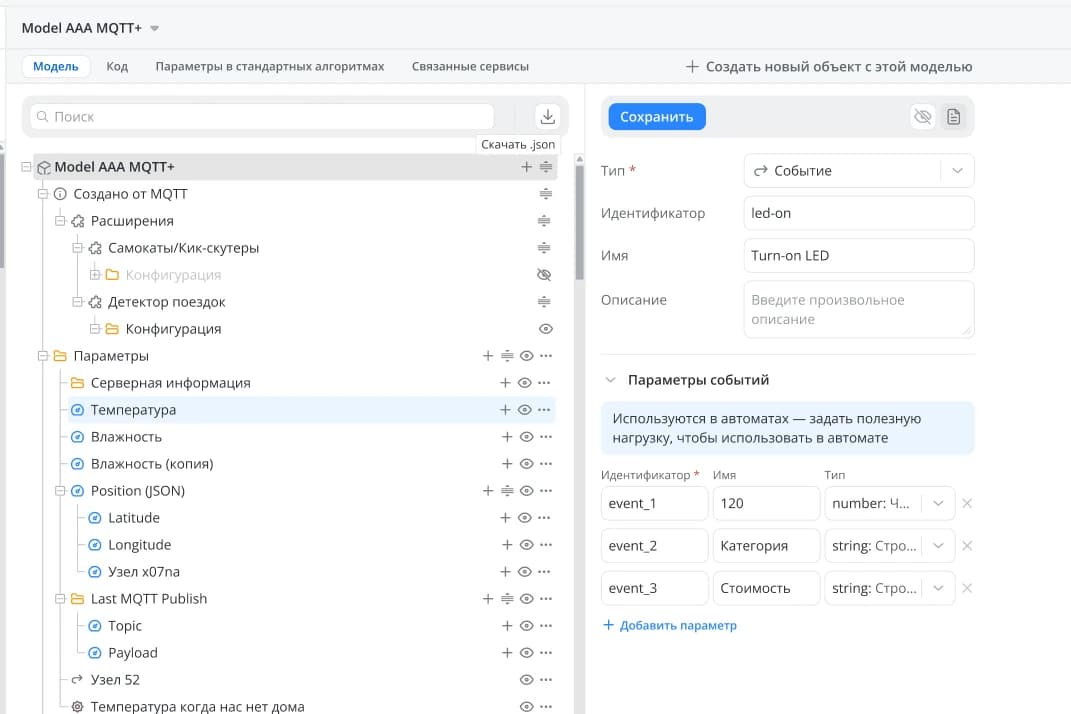Screen dimensions: 1071x714
Task: Open the Тип dropdown showing Событие
Action: click(858, 171)
